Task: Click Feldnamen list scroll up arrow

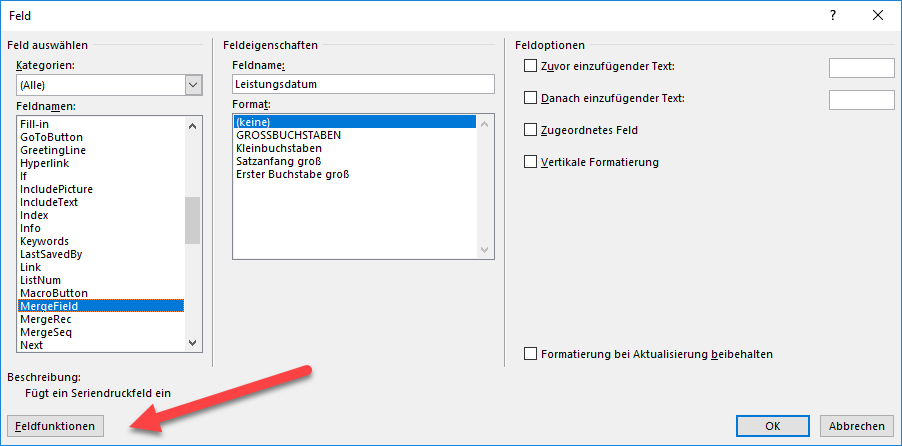Action: pos(193,125)
